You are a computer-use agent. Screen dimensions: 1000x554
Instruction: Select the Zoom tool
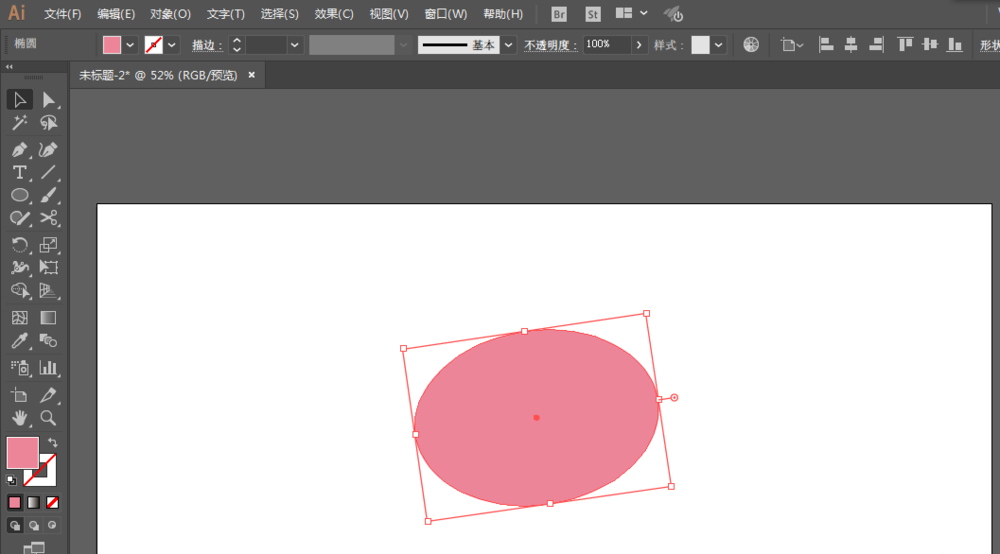[48, 418]
